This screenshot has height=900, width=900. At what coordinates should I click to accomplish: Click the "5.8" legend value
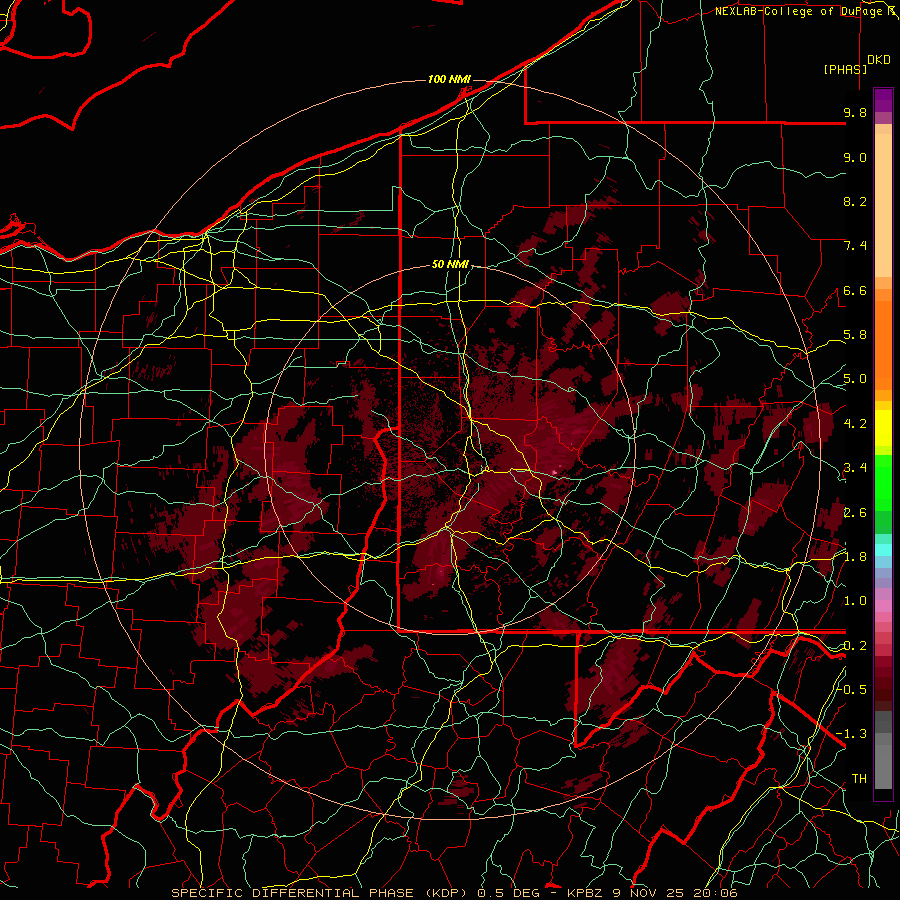tap(855, 335)
